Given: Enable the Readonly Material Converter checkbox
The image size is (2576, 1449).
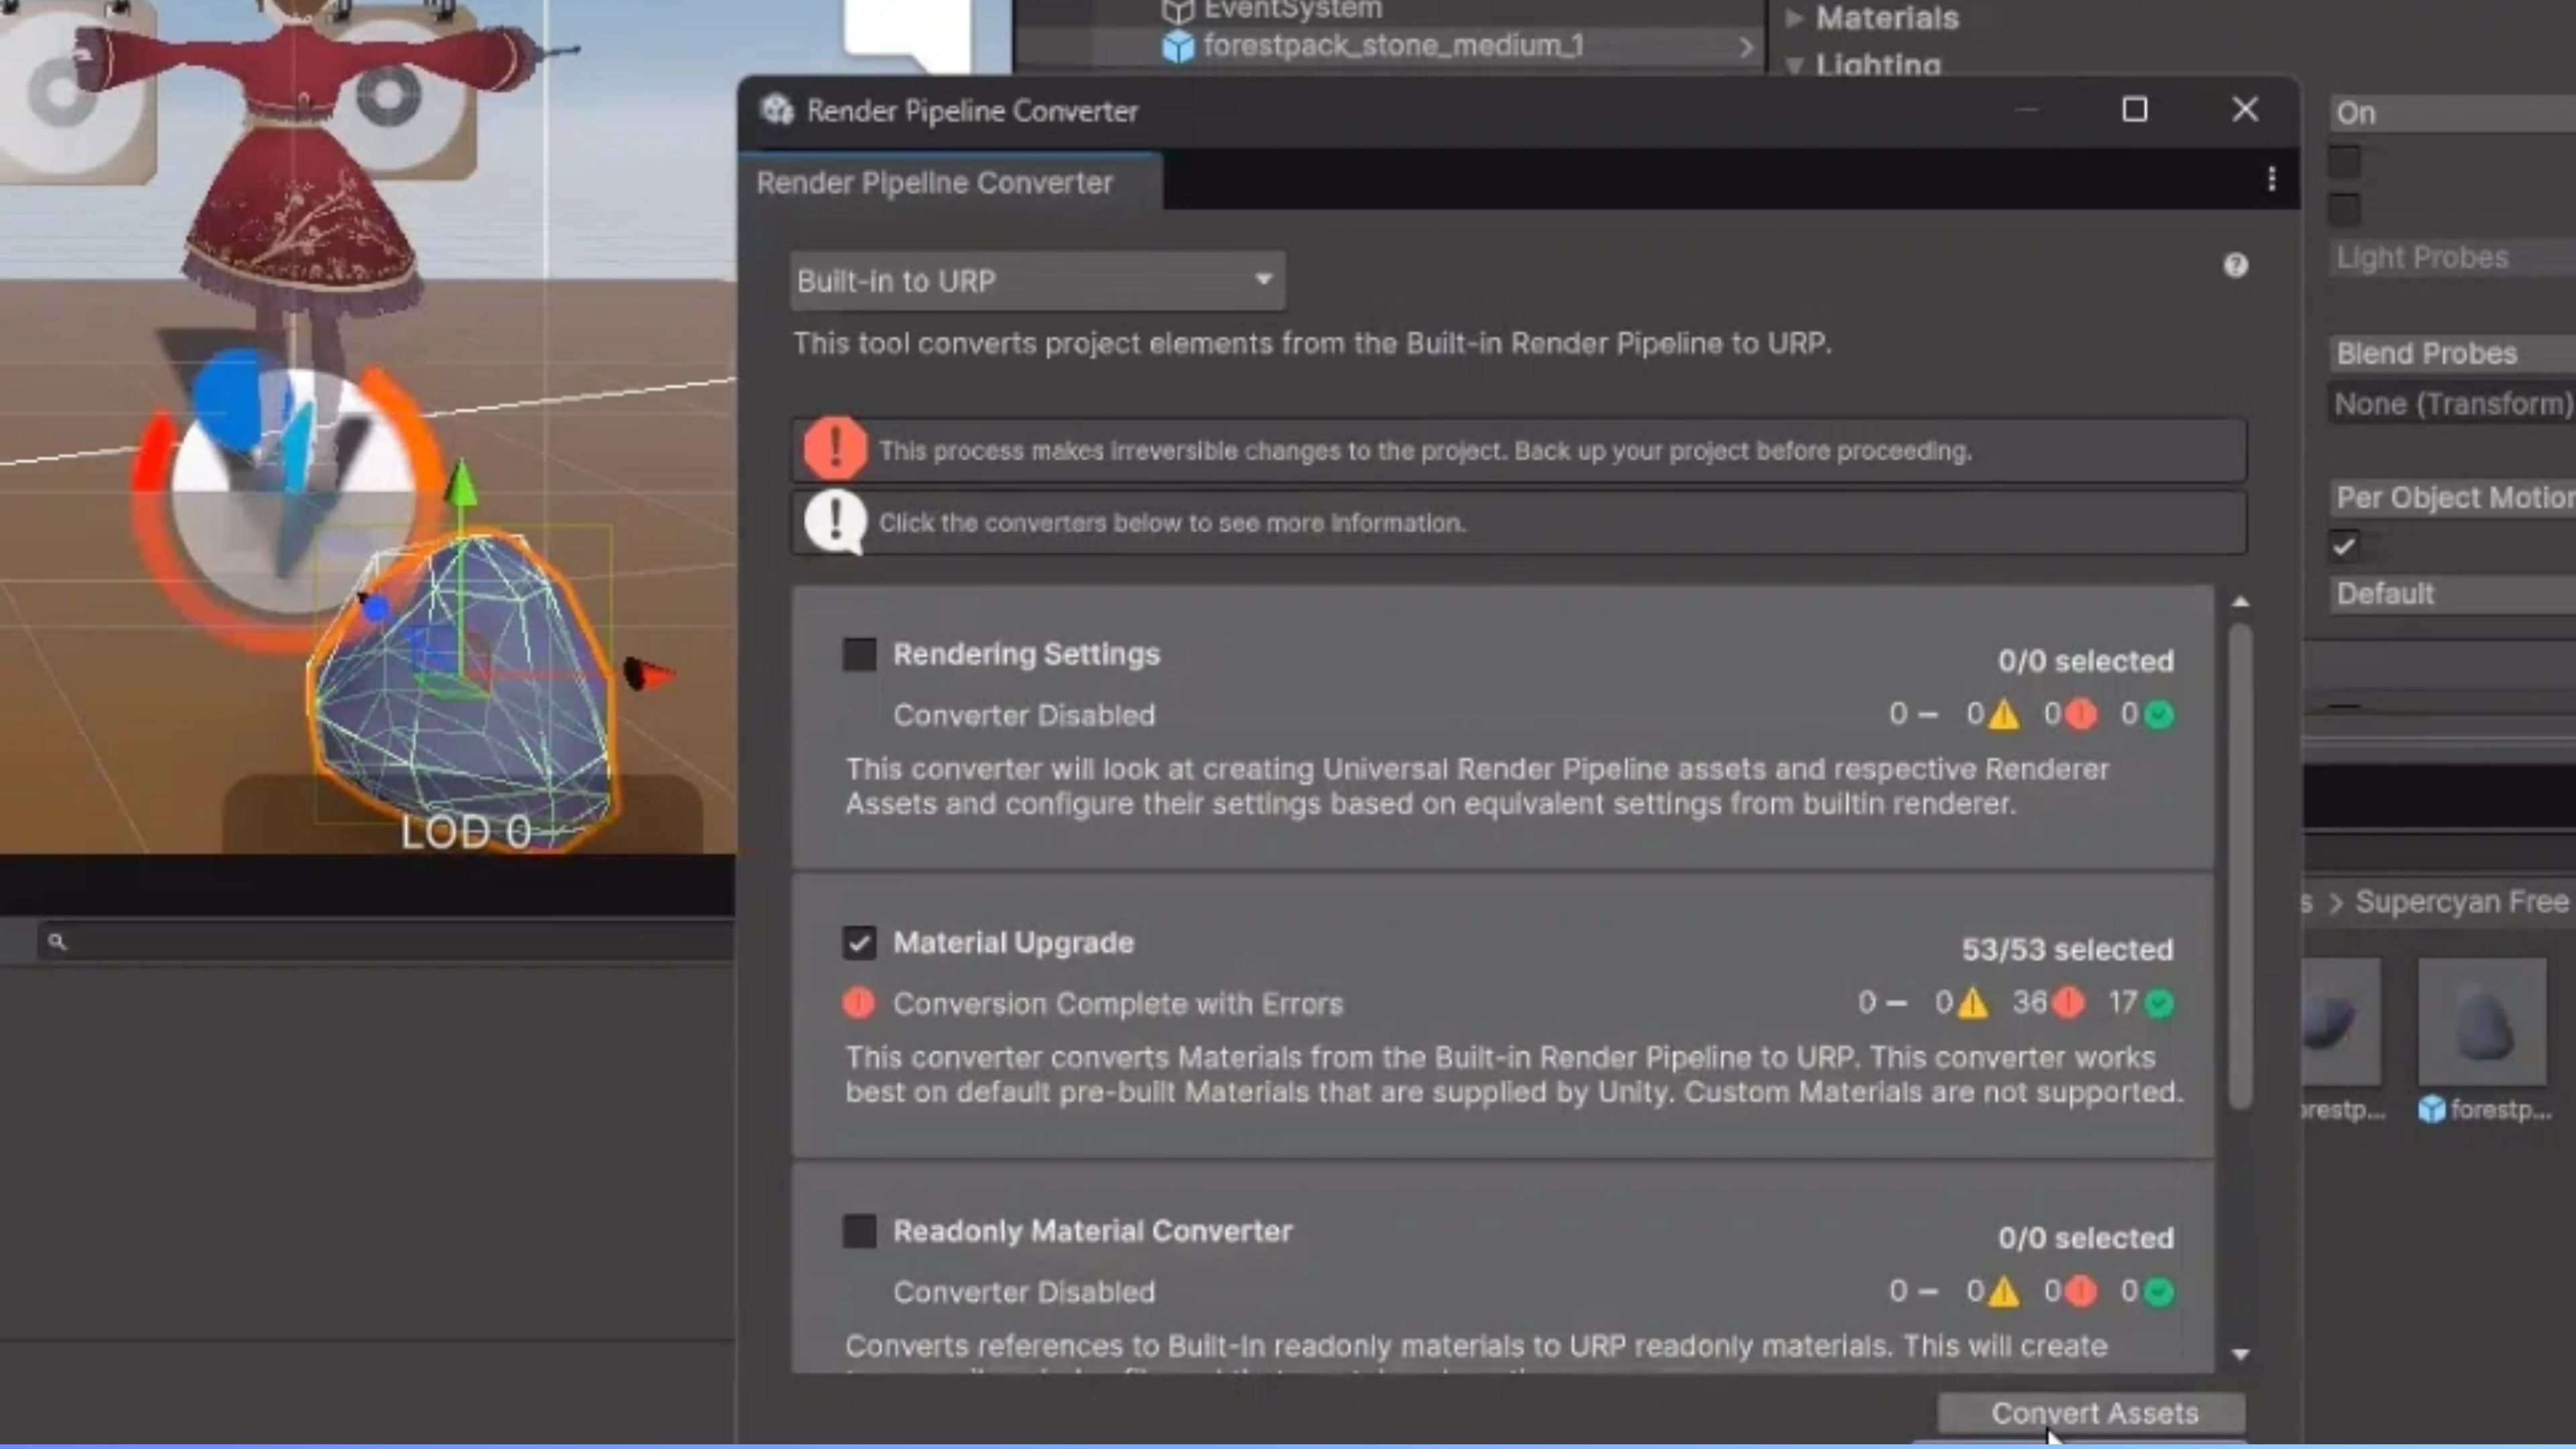Looking at the screenshot, I should click(x=859, y=1231).
